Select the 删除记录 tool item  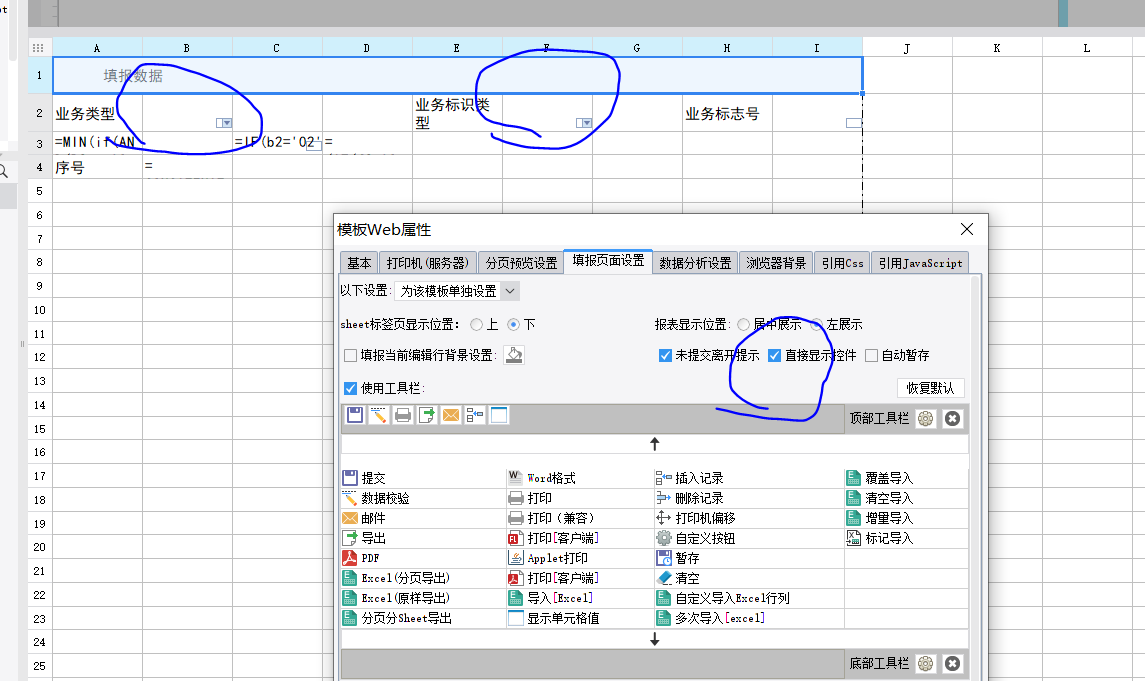(689, 498)
